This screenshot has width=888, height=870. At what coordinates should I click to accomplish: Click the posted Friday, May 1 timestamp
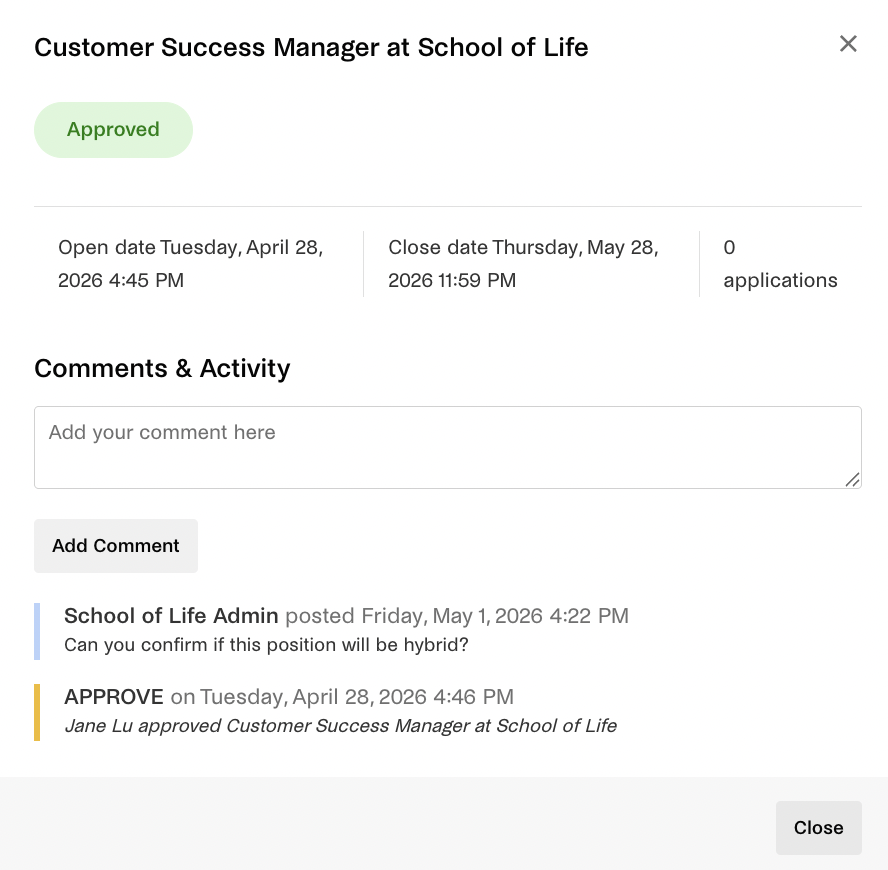coord(457,616)
